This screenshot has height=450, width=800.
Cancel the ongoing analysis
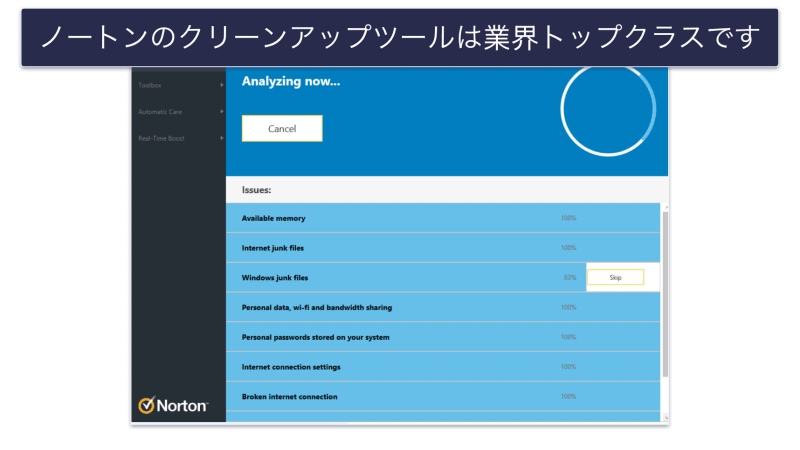click(282, 129)
